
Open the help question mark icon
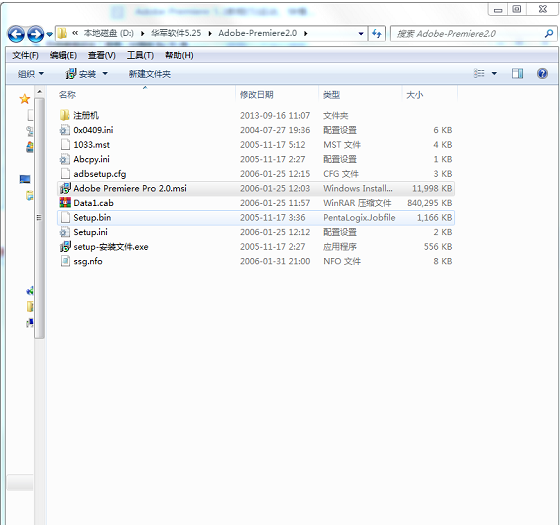coord(542,74)
